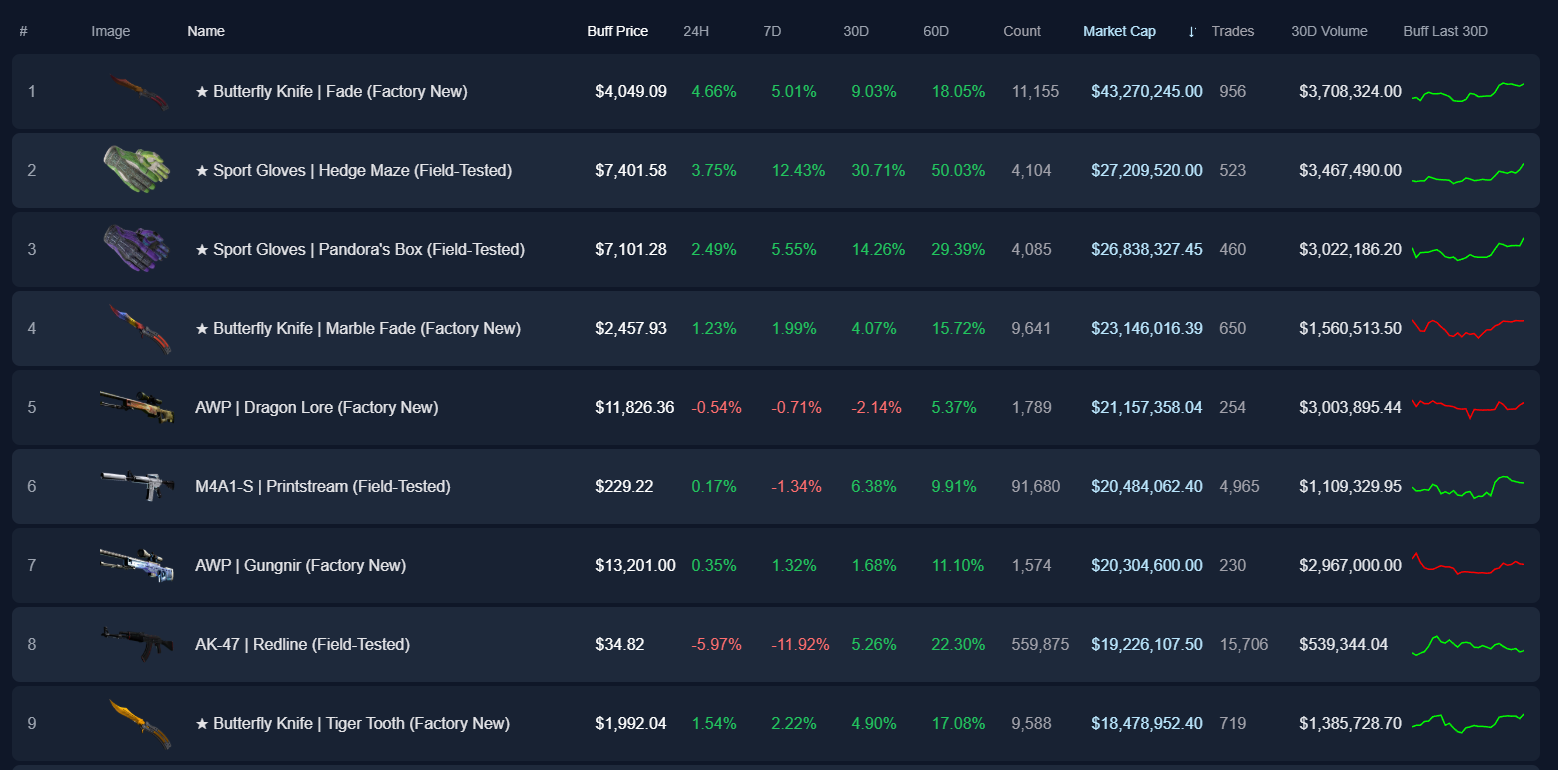Click the AWP Gungnir image
Image resolution: width=1558 pixels, height=770 pixels.
(137, 564)
